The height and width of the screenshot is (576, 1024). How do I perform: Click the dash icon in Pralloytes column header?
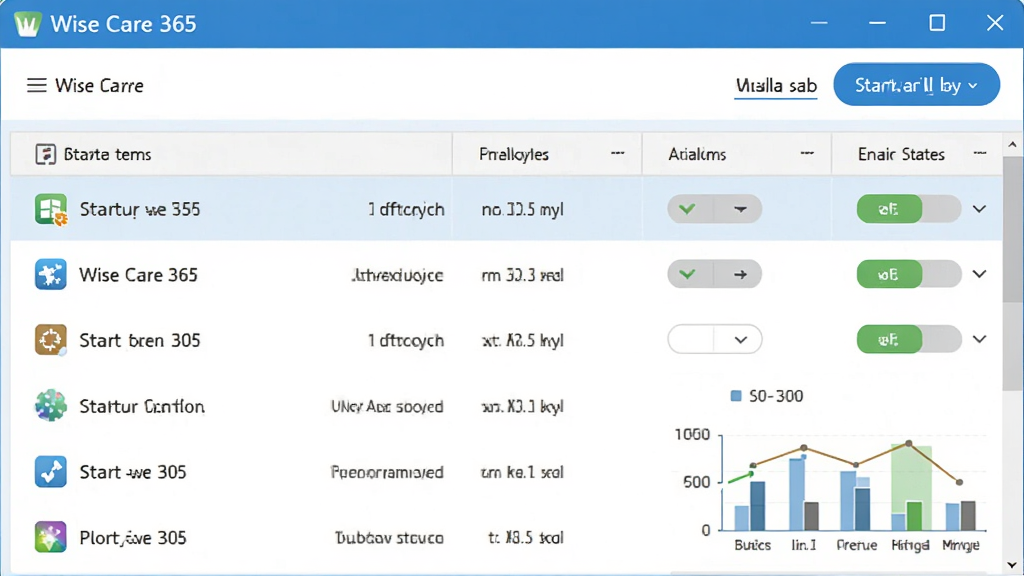click(x=617, y=153)
